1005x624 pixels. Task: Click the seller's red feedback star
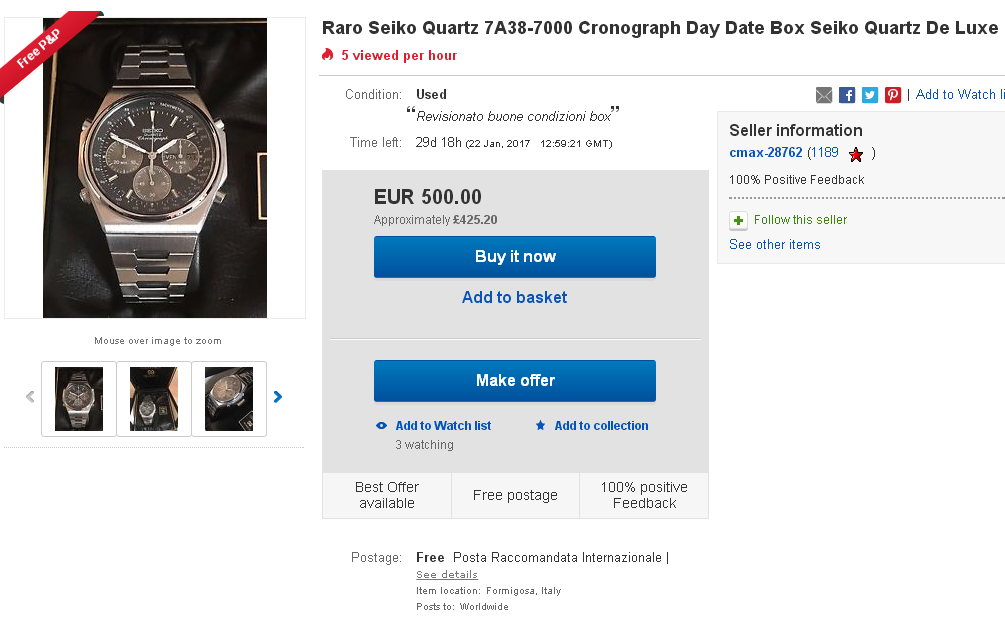click(856, 154)
